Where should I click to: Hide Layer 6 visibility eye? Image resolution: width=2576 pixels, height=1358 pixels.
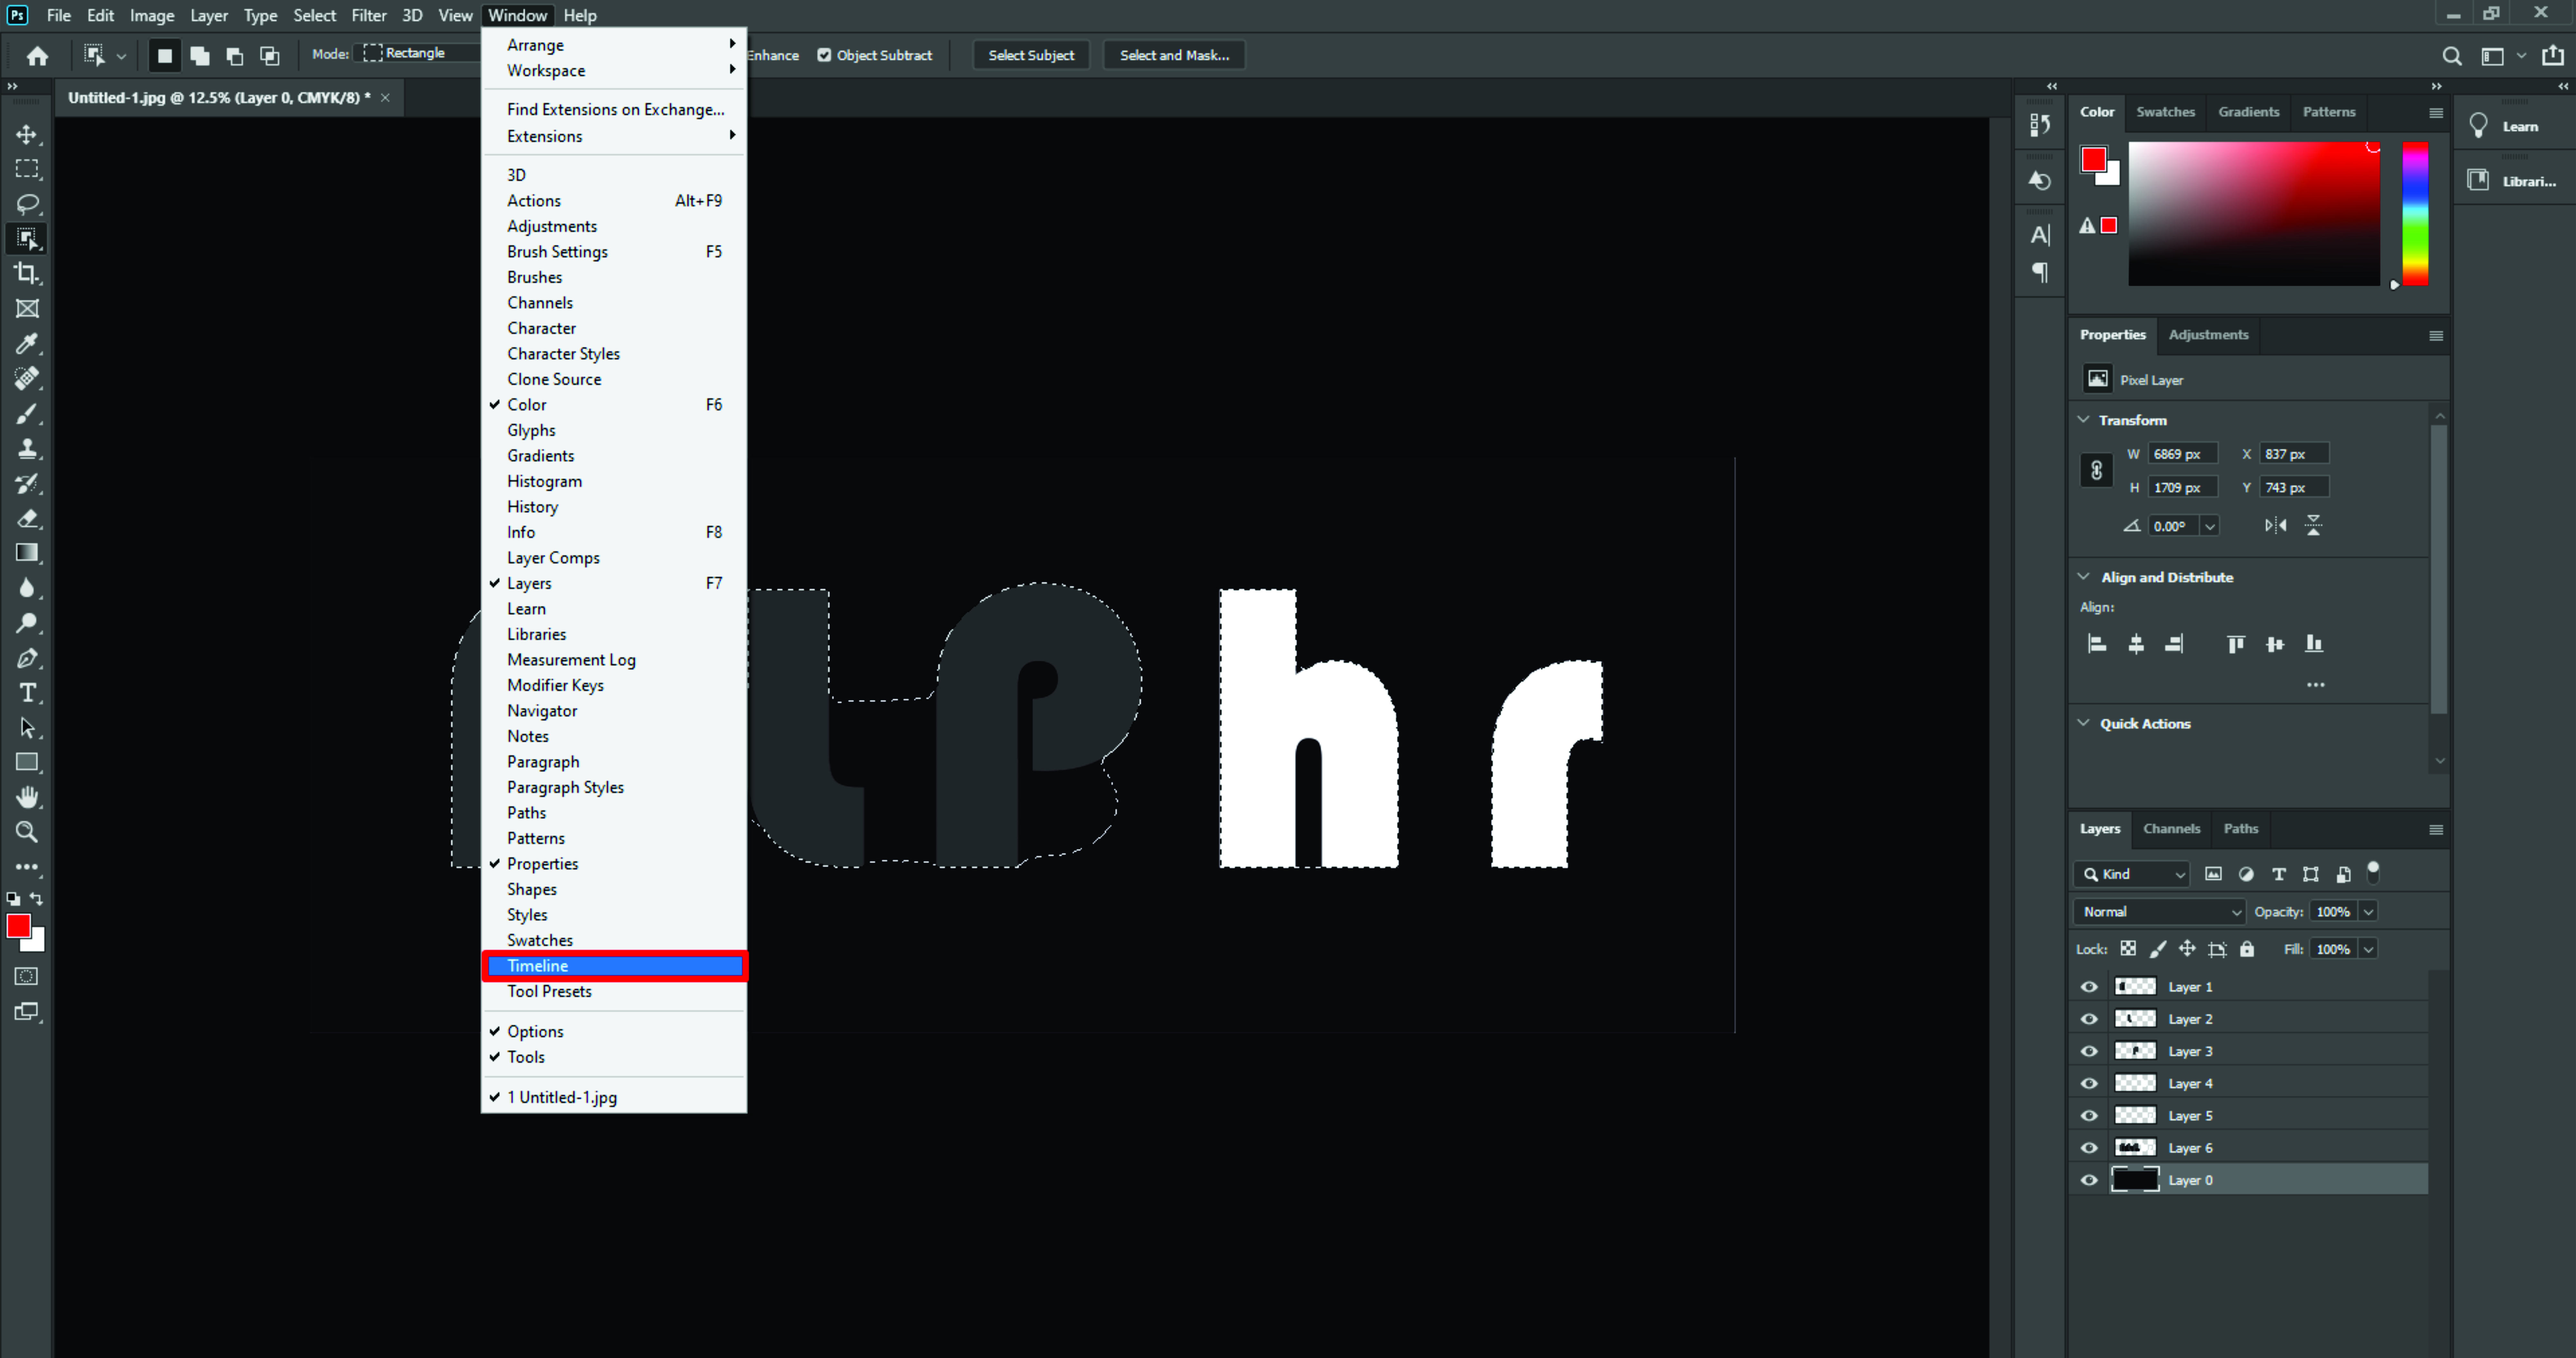[2089, 1148]
